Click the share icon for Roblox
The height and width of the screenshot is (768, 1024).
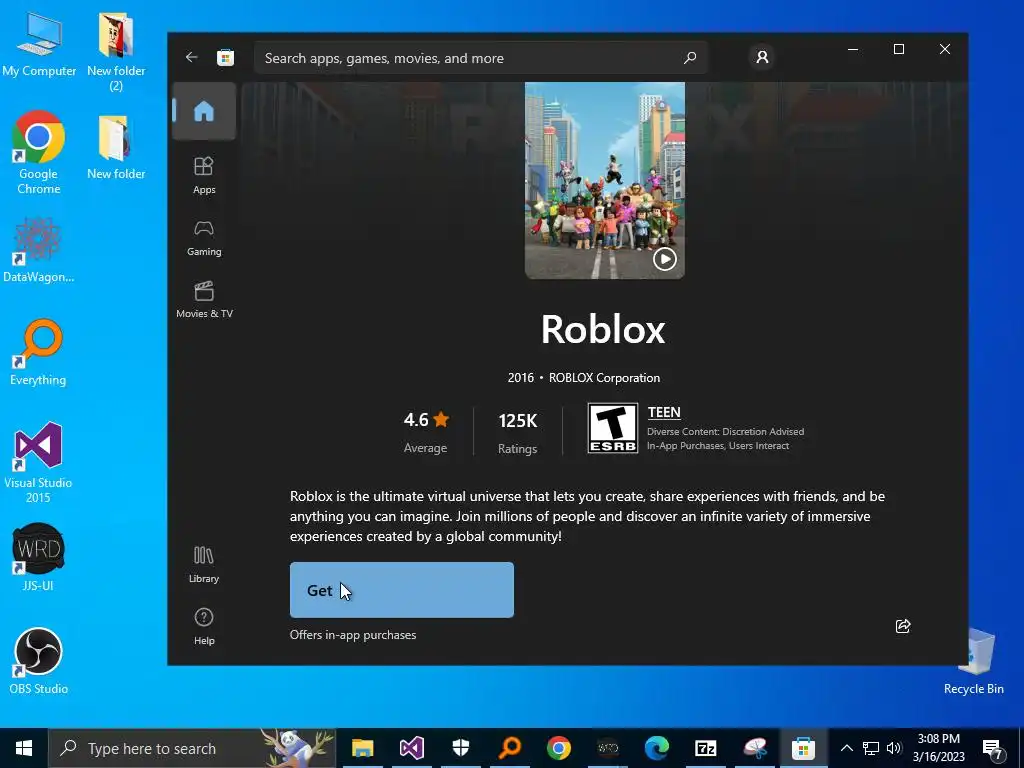pos(903,626)
